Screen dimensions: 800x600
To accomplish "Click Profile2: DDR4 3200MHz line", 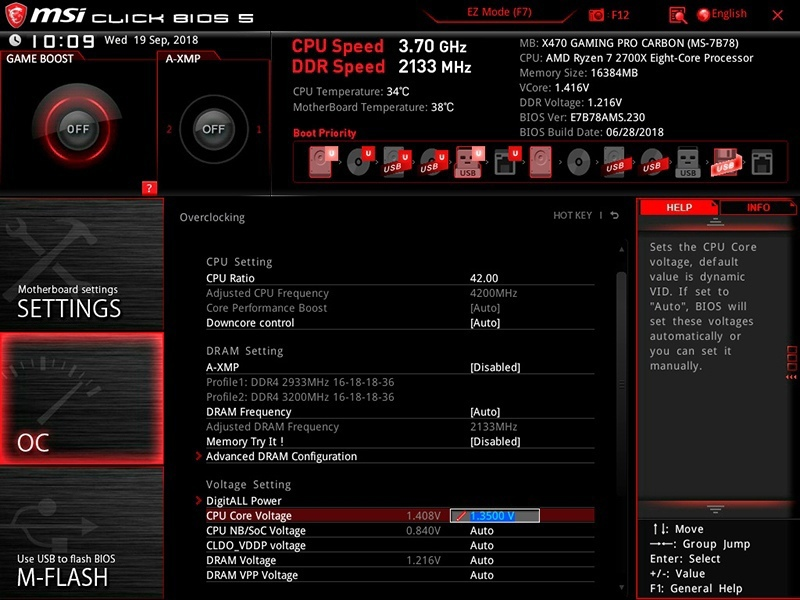I will point(300,396).
